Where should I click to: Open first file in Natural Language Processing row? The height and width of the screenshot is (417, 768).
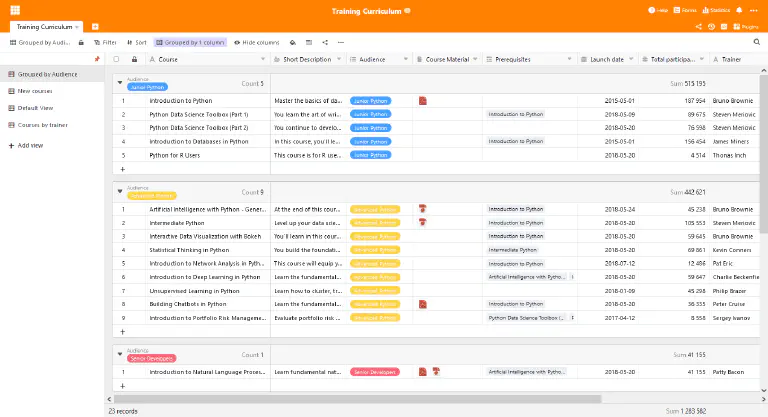(423, 372)
